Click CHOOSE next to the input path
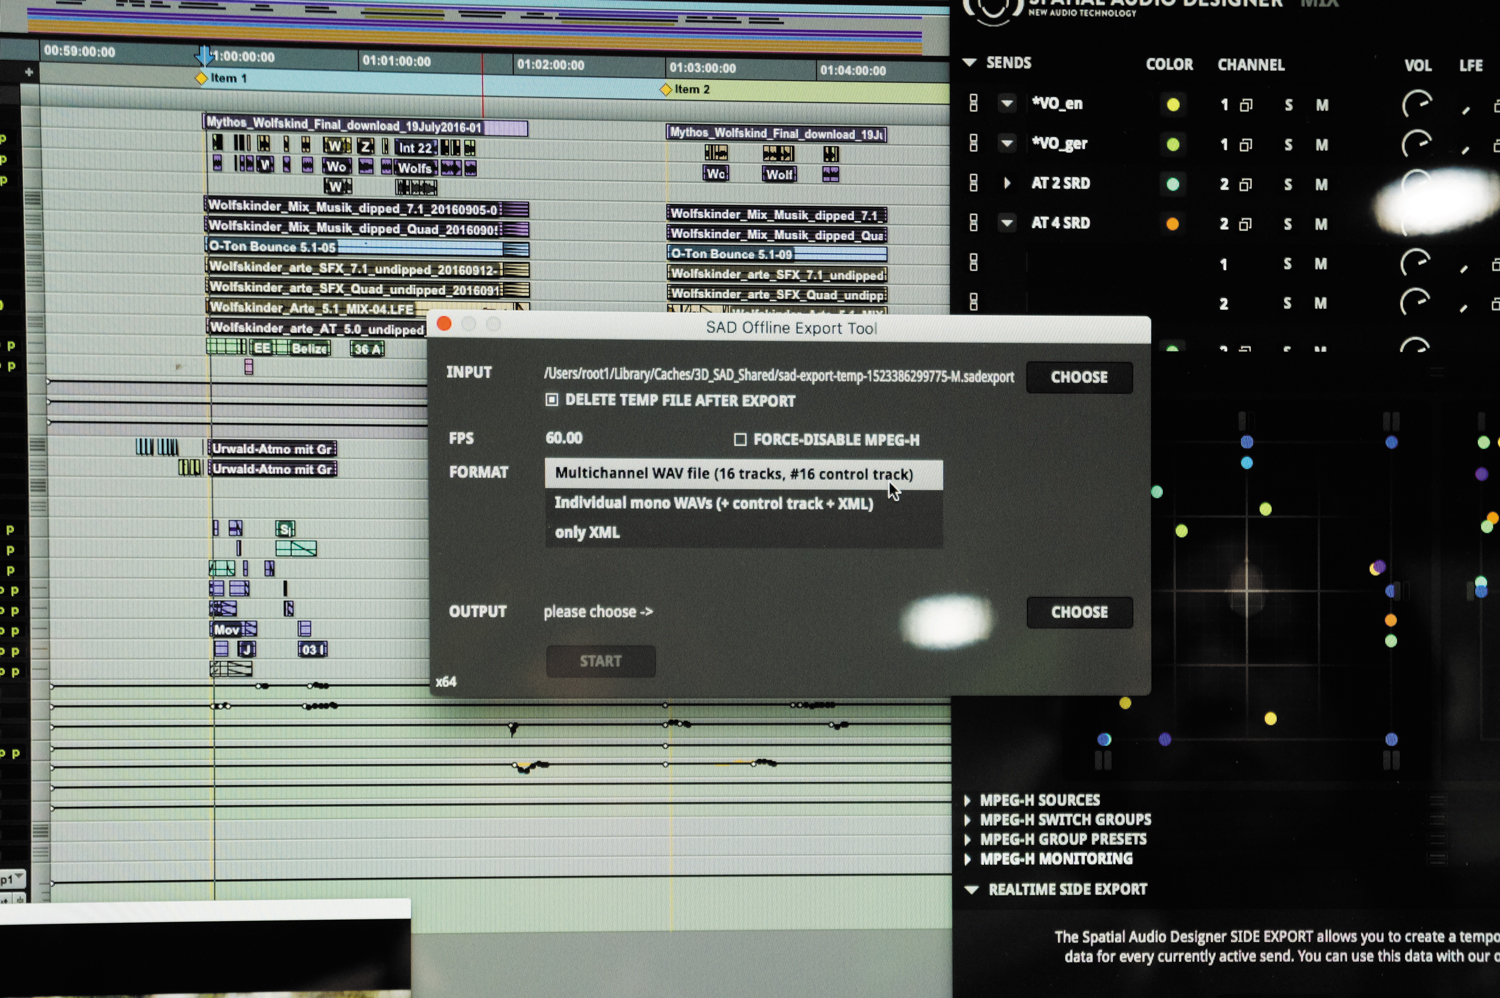Image resolution: width=1500 pixels, height=998 pixels. (1079, 377)
